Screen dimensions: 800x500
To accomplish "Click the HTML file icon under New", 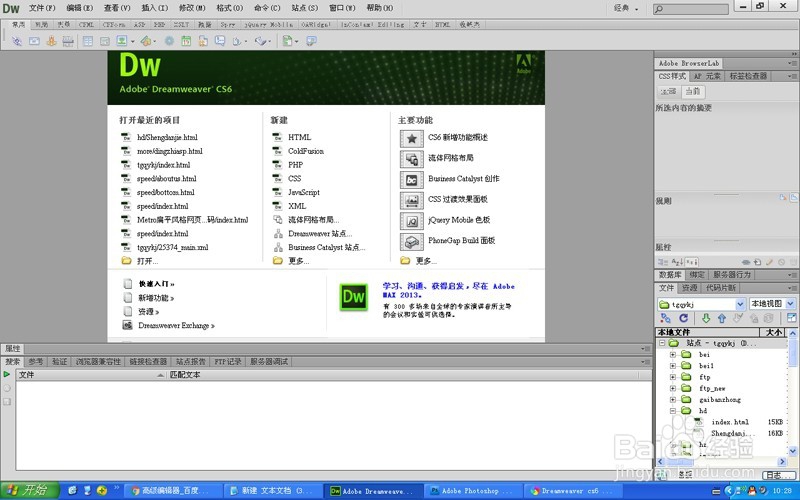I will point(277,137).
